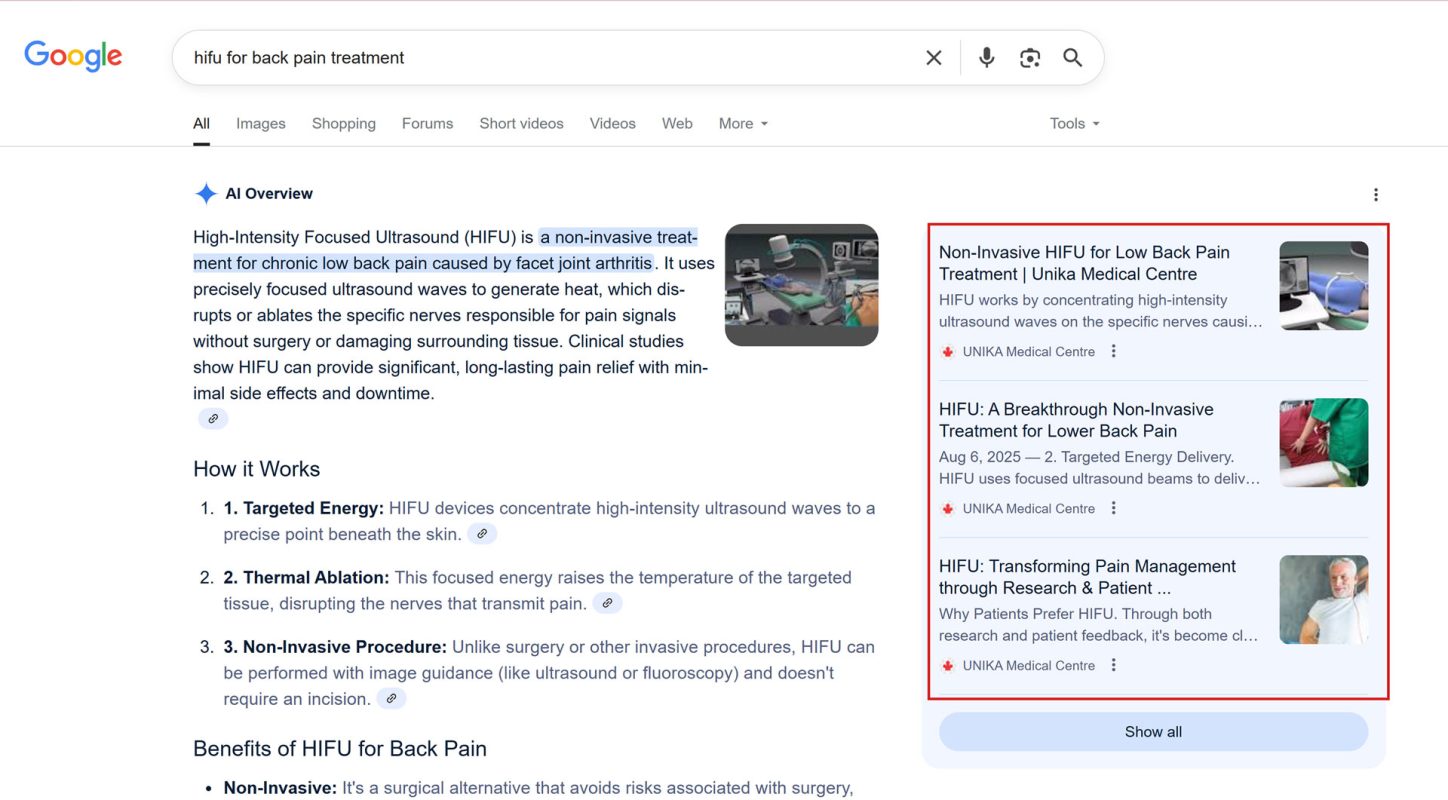Viewport: 1448px width, 800px height.
Task: Switch to the Images tab
Action: (x=260, y=123)
